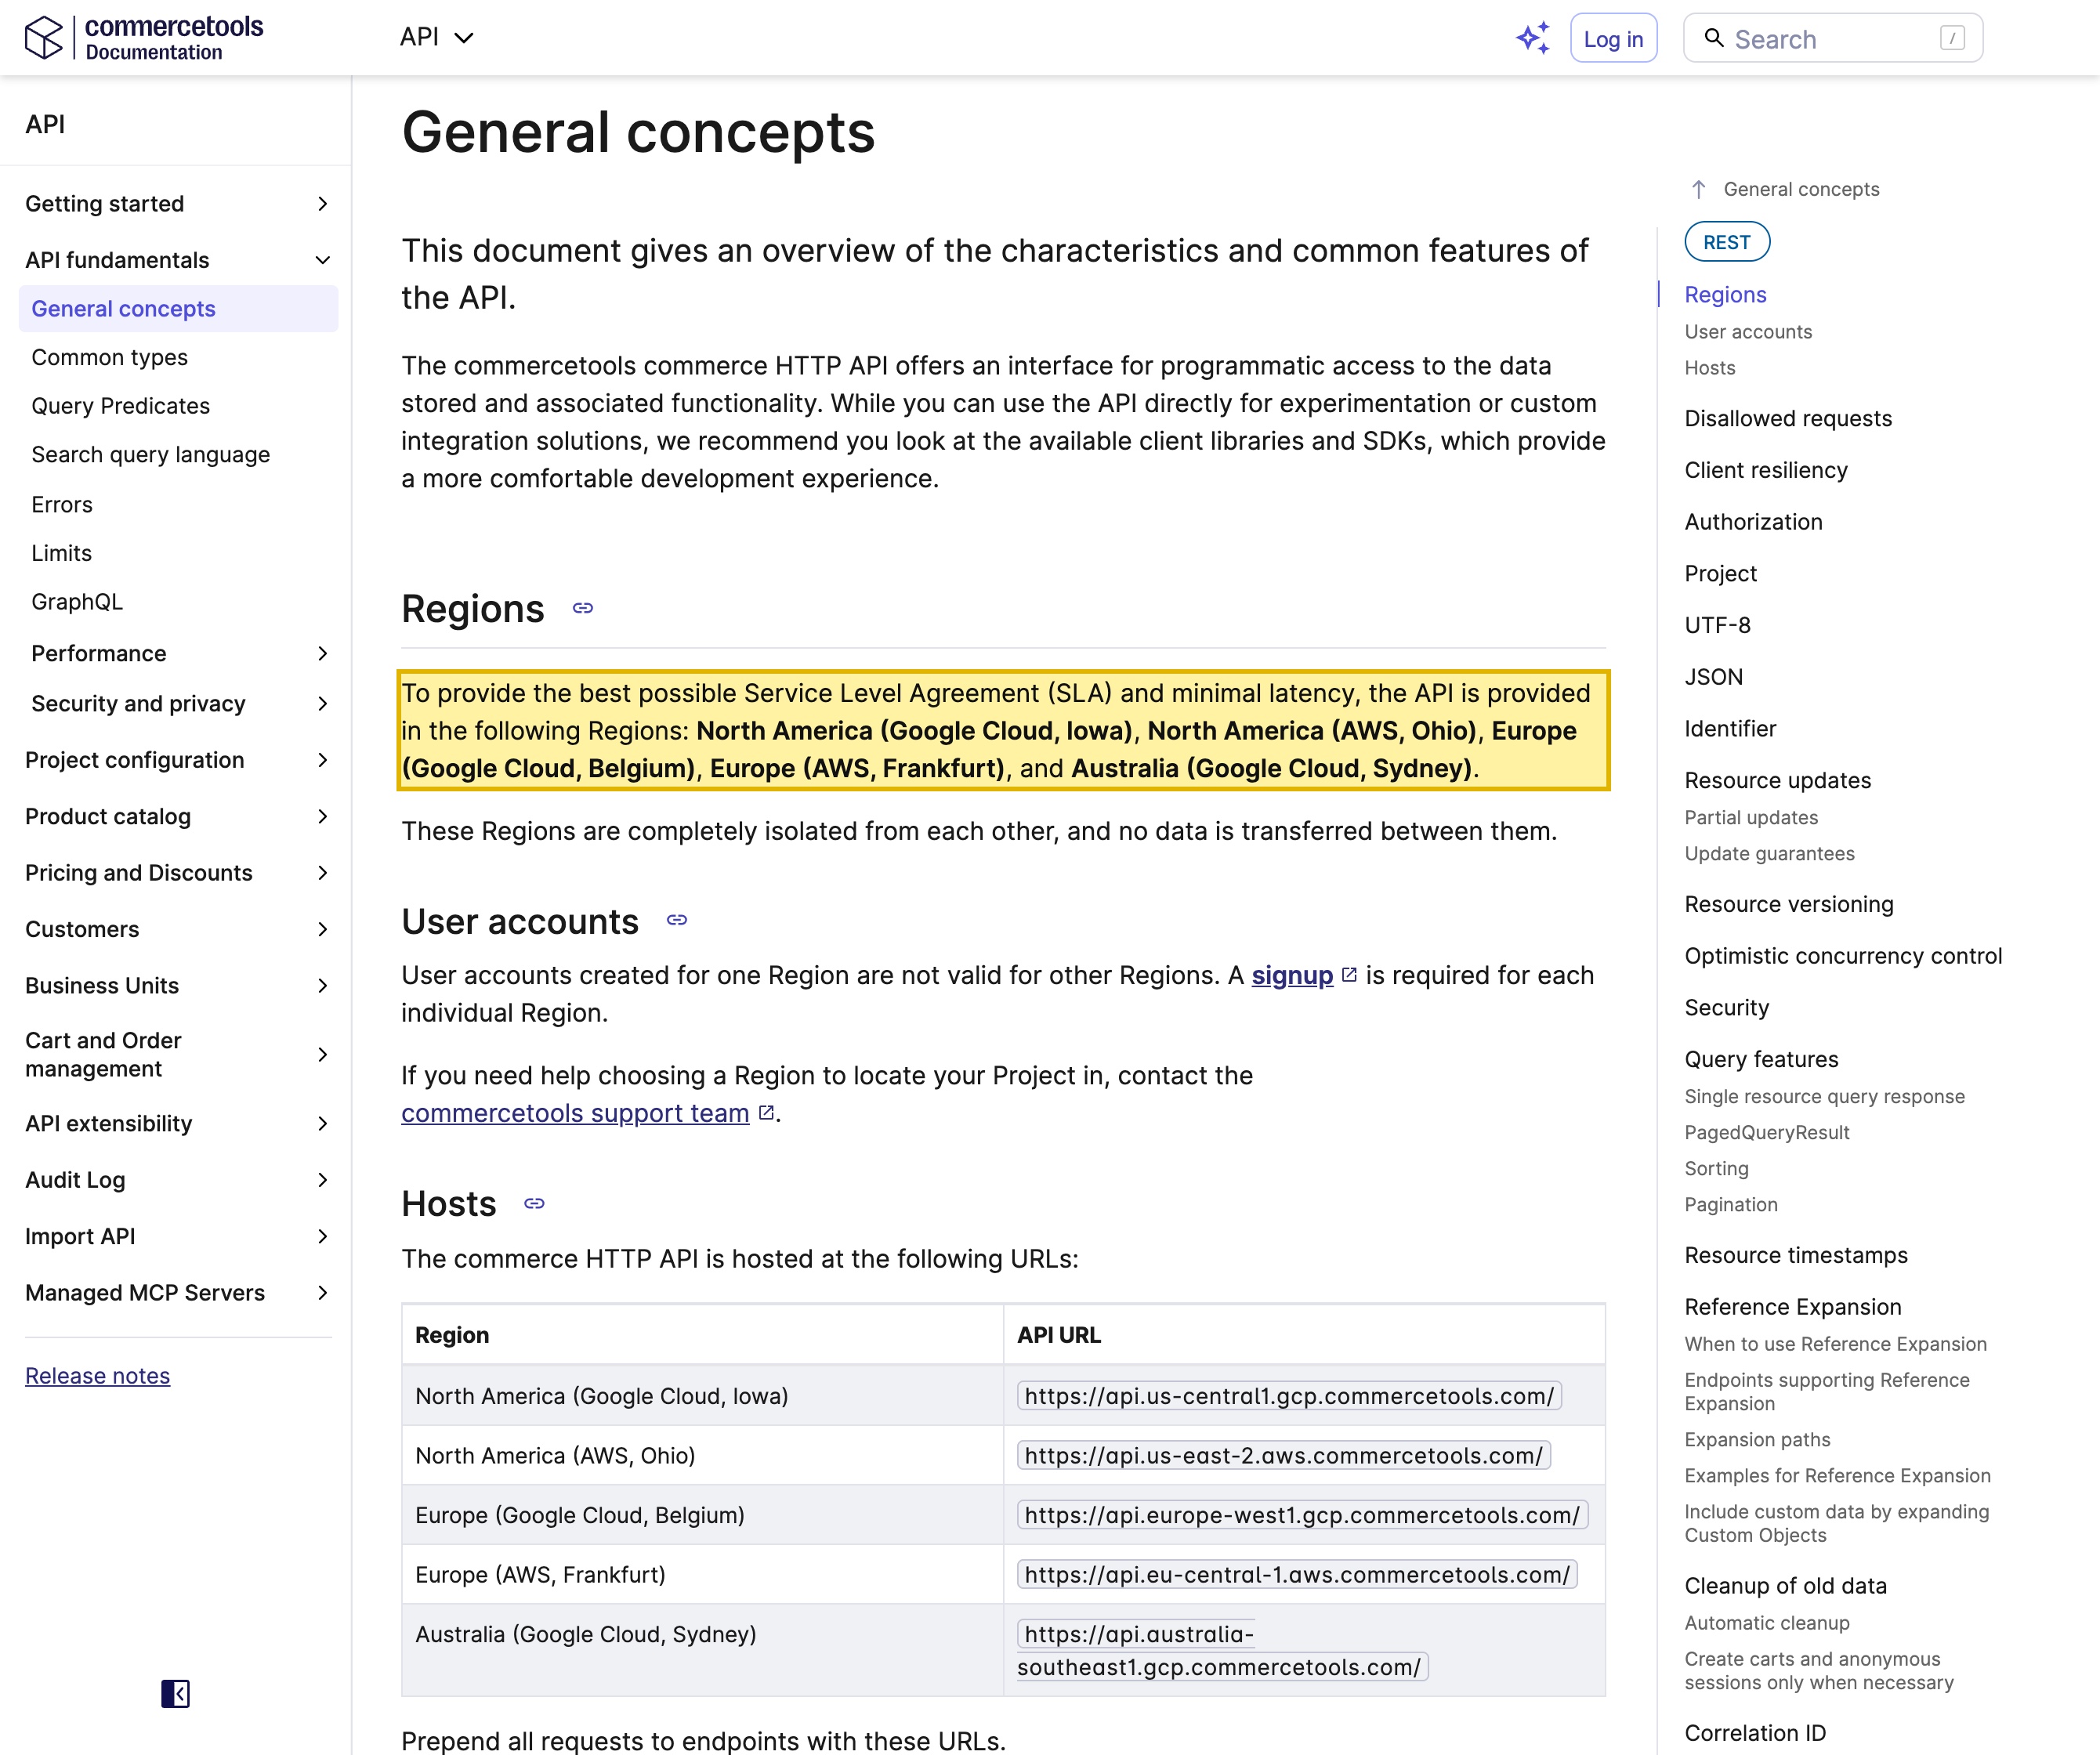Screen dimensions: 2100x1755
Task: Focus the Search input field
Action: point(1832,38)
